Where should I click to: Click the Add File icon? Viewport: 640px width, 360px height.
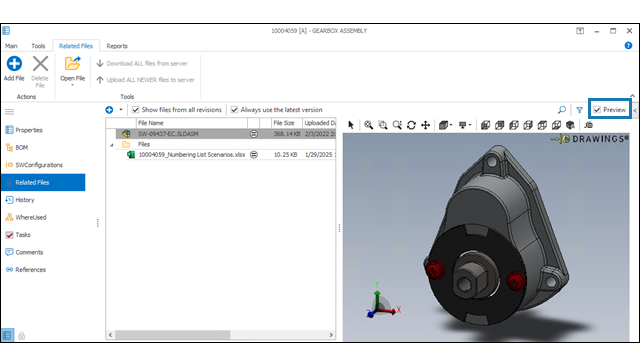[x=14, y=64]
